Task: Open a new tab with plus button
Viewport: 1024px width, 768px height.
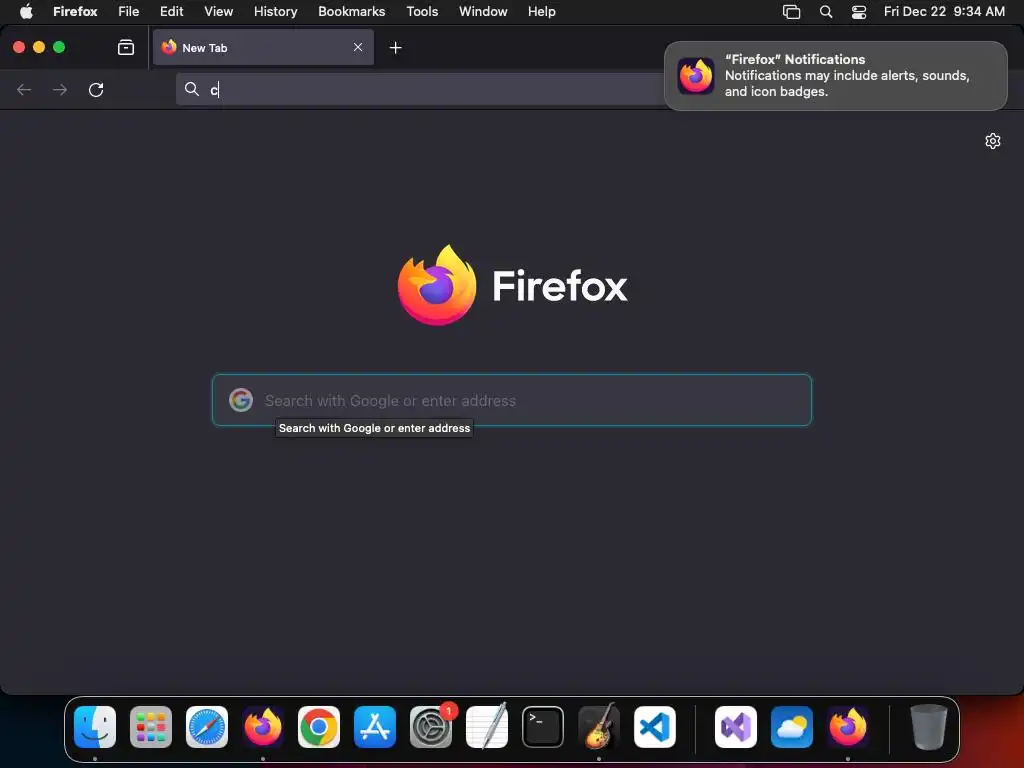Action: coord(395,48)
